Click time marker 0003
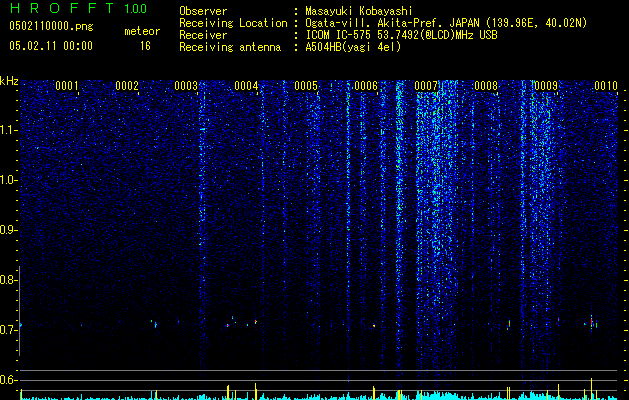The image size is (629, 400). [186, 86]
